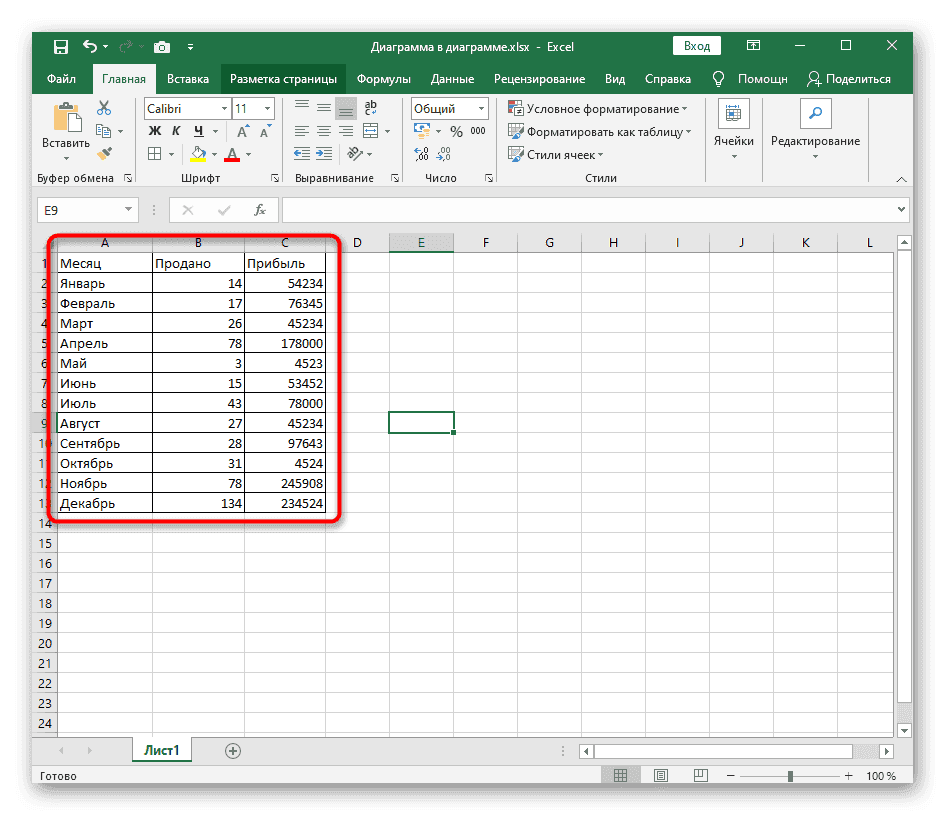Add a new sheet with plus icon
Screen dimensions: 945x815
233,750
